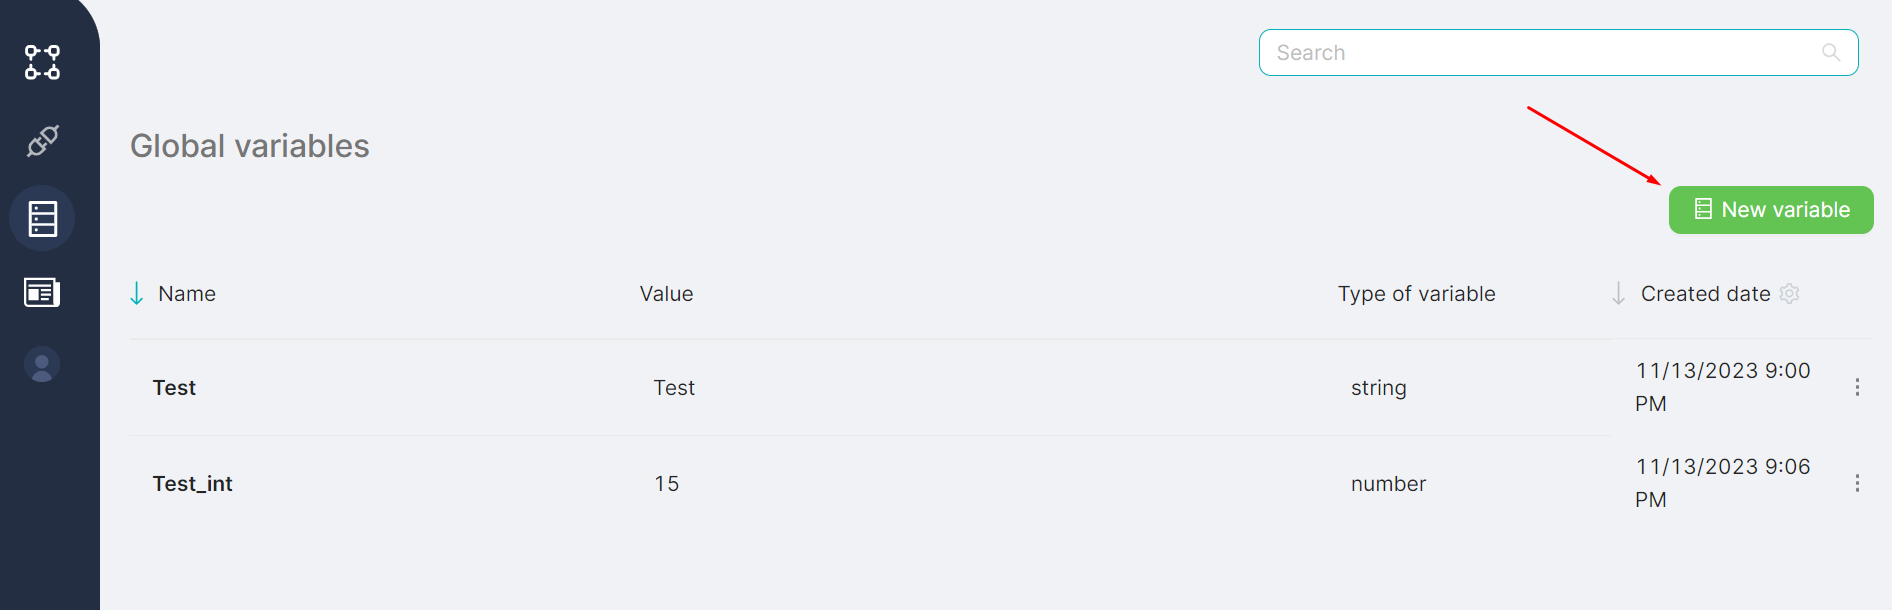The image size is (1892, 610).
Task: Sort by Created date arrow
Action: point(1618,294)
